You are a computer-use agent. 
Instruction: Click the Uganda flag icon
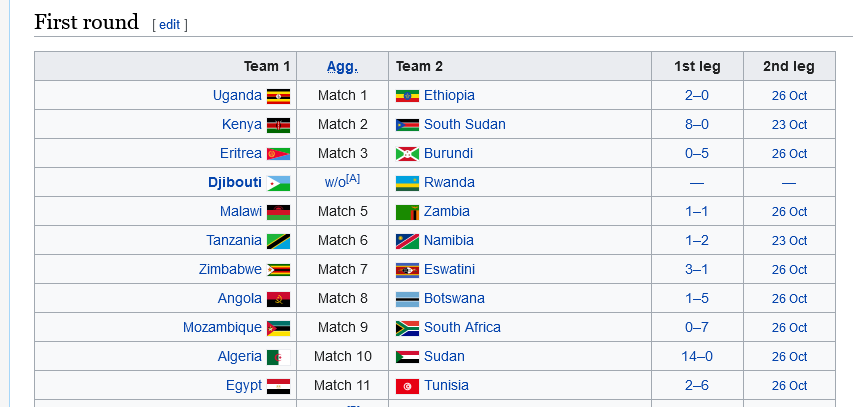(x=278, y=96)
